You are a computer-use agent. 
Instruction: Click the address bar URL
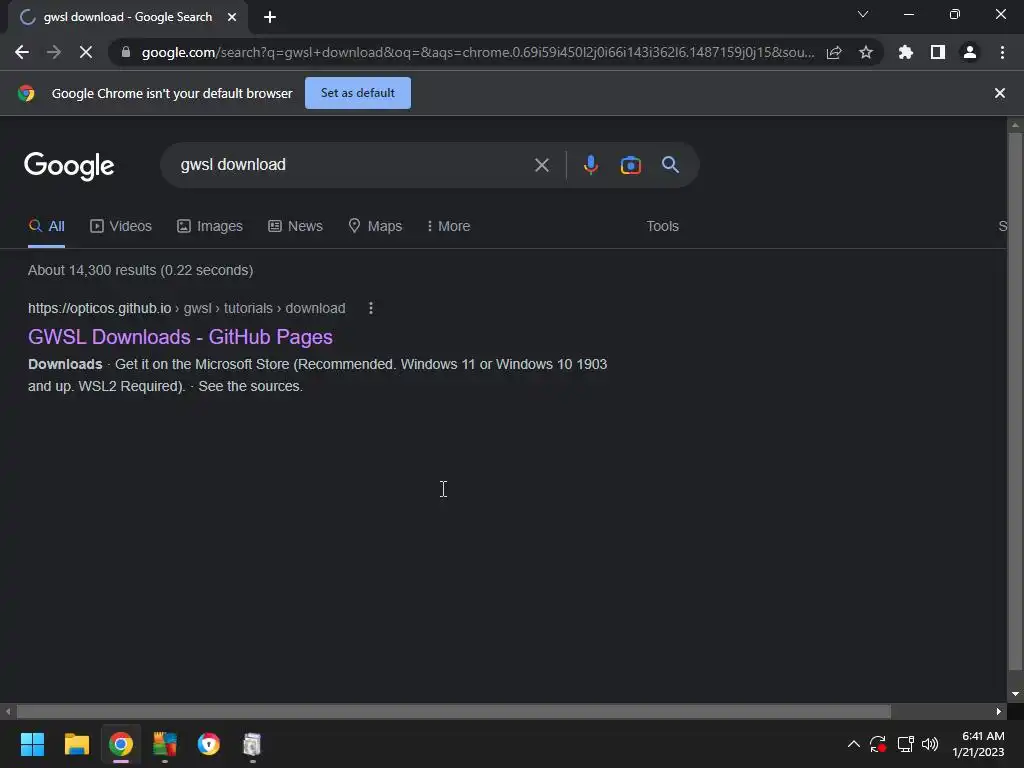(477, 52)
